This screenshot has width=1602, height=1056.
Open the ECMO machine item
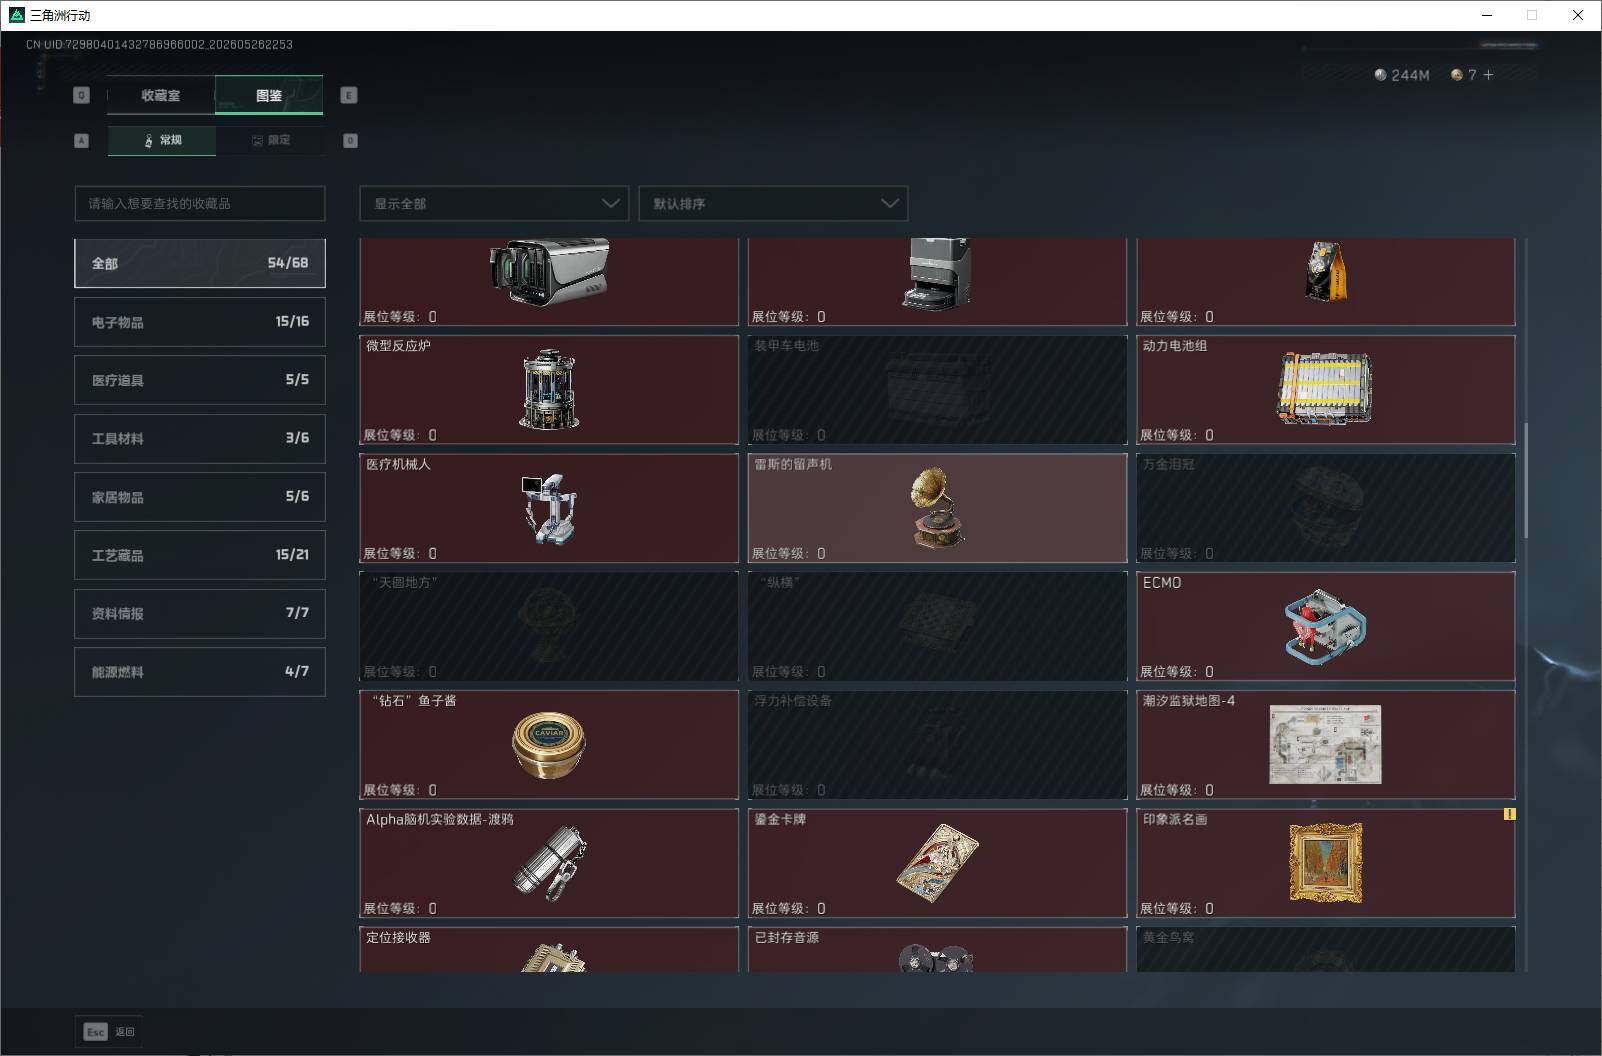(1325, 626)
